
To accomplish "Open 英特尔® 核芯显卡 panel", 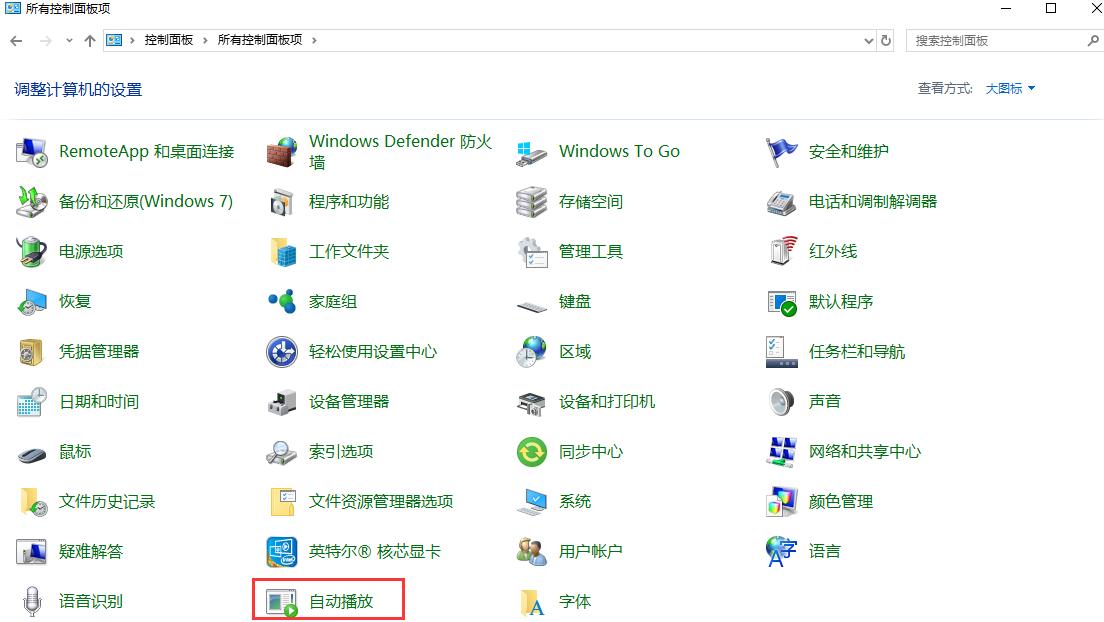I will tap(375, 551).
